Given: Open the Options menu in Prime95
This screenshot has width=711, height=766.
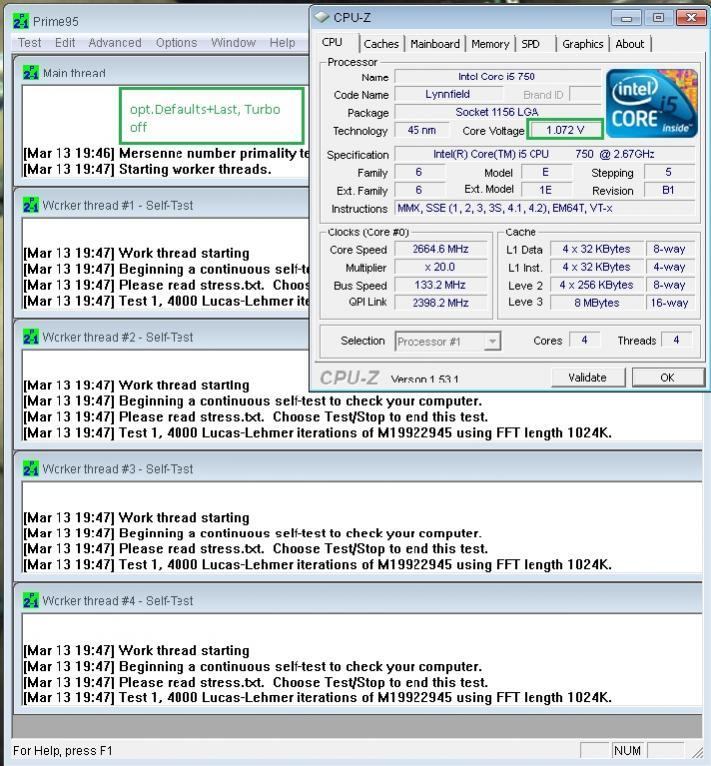Looking at the screenshot, I should [x=176, y=43].
